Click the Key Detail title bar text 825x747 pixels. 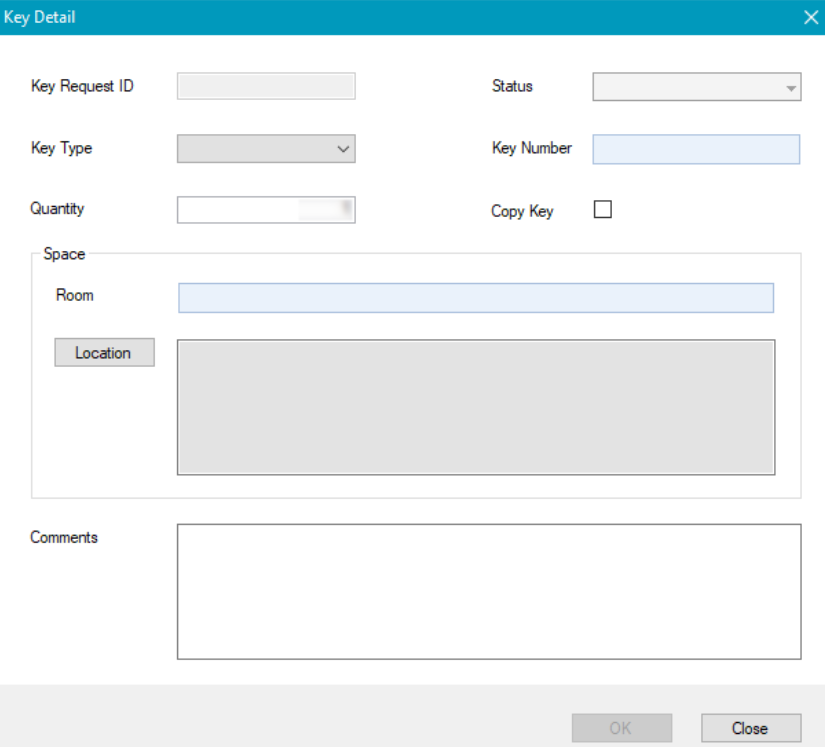tap(40, 17)
